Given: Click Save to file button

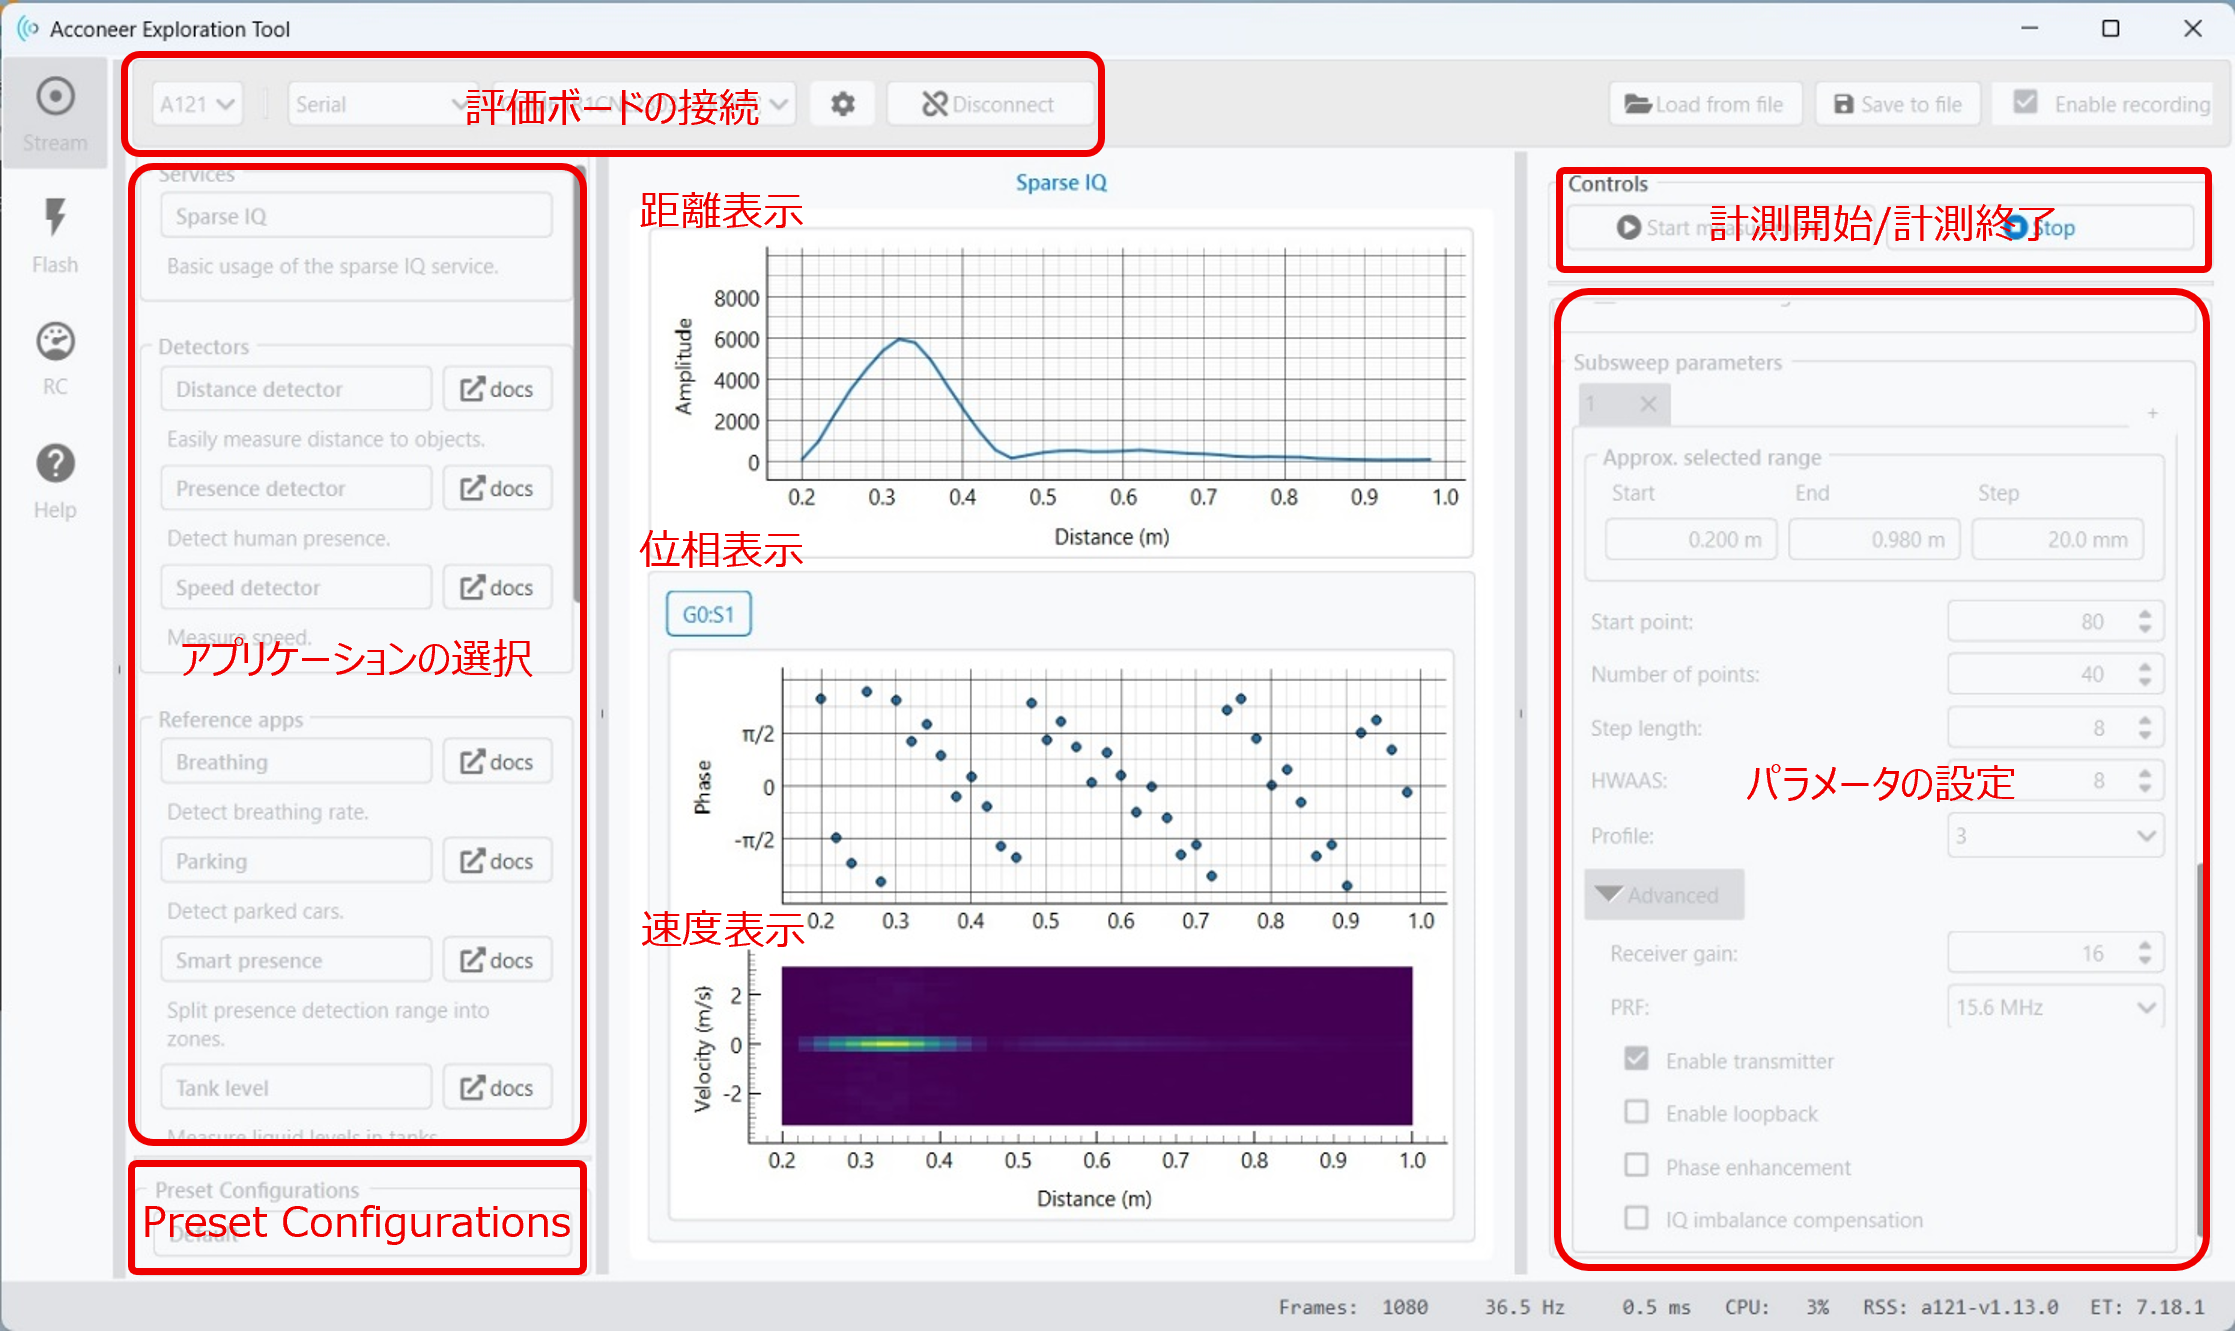Looking at the screenshot, I should point(1897,104).
